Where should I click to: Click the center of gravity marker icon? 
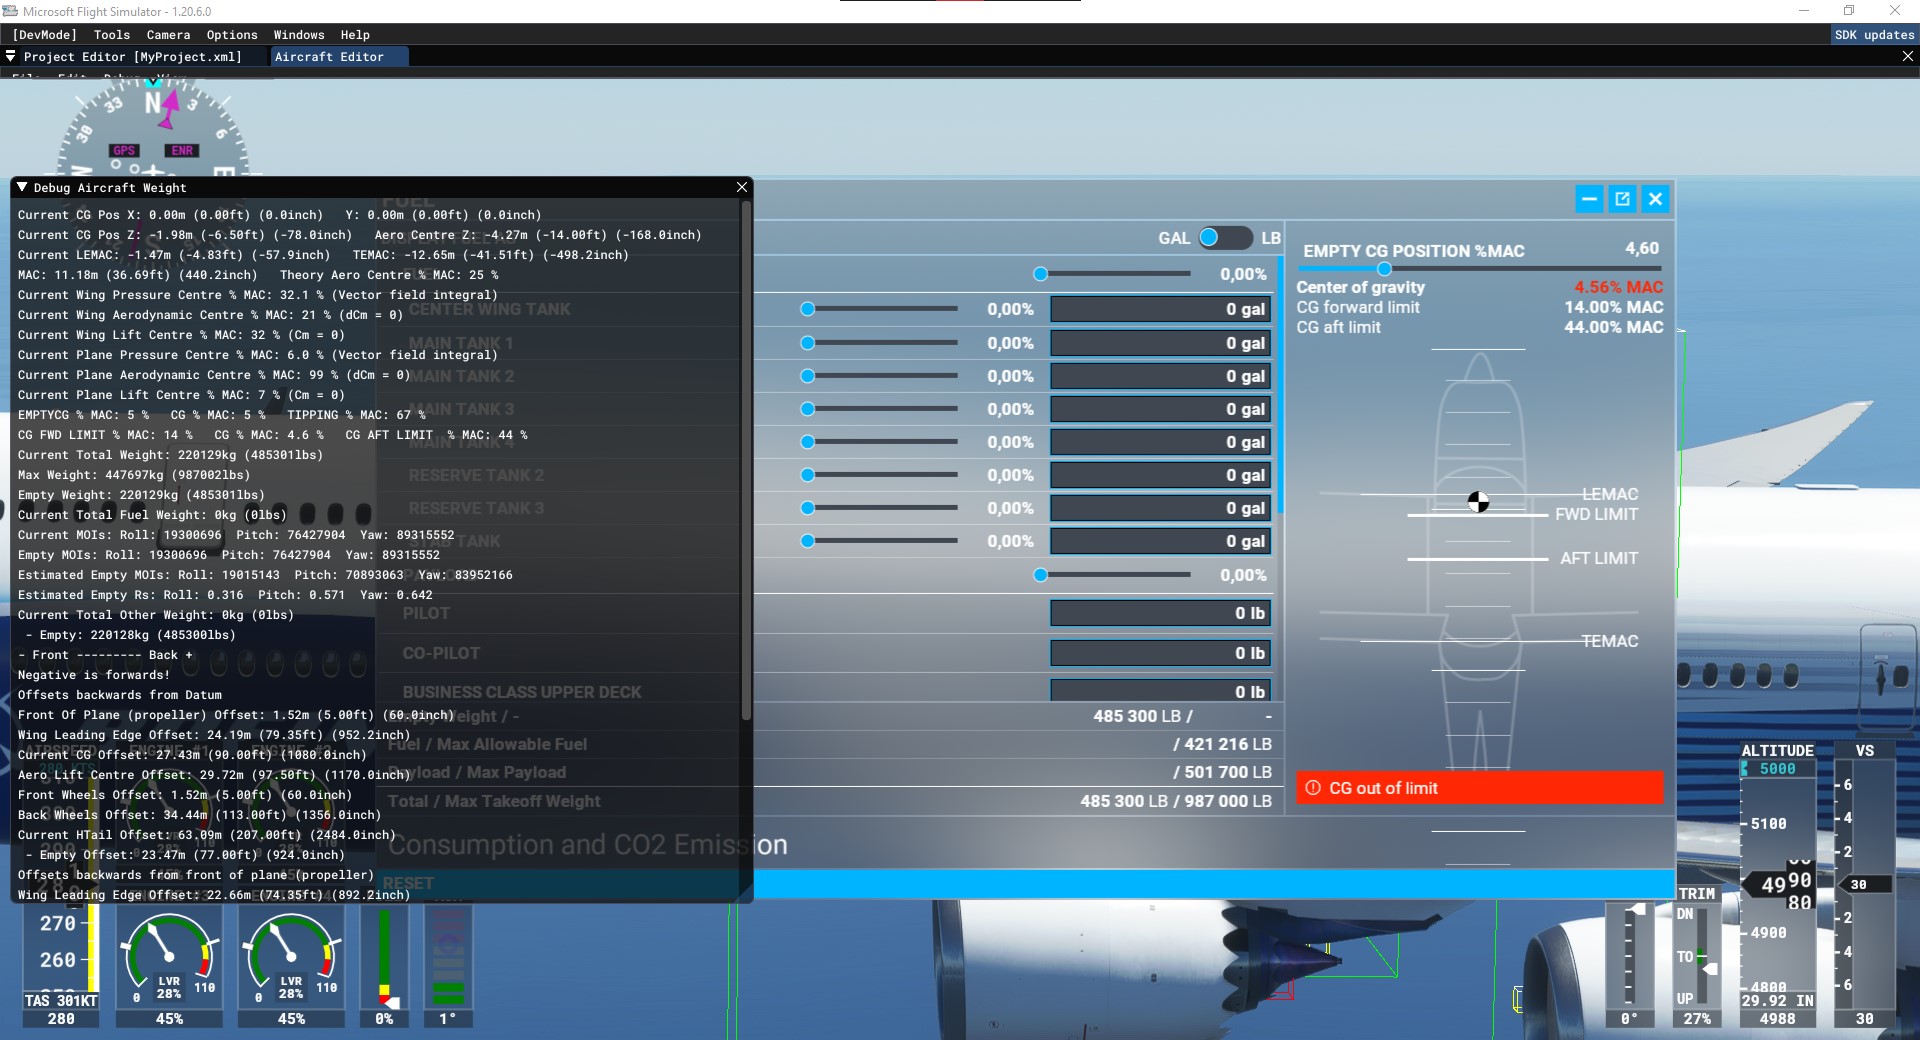(x=1478, y=502)
